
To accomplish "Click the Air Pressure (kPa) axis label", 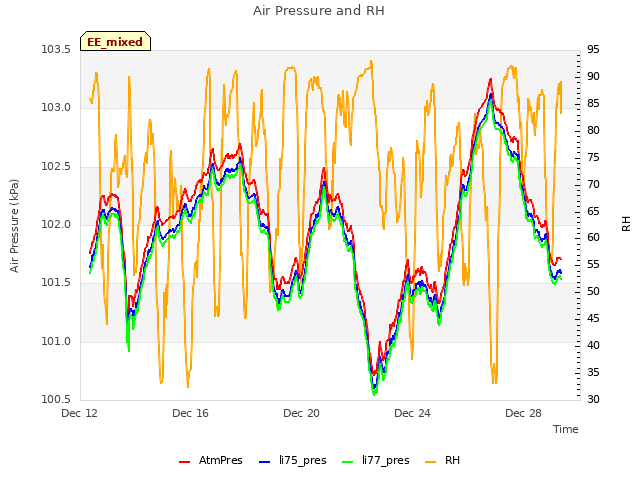I will click(14, 226).
